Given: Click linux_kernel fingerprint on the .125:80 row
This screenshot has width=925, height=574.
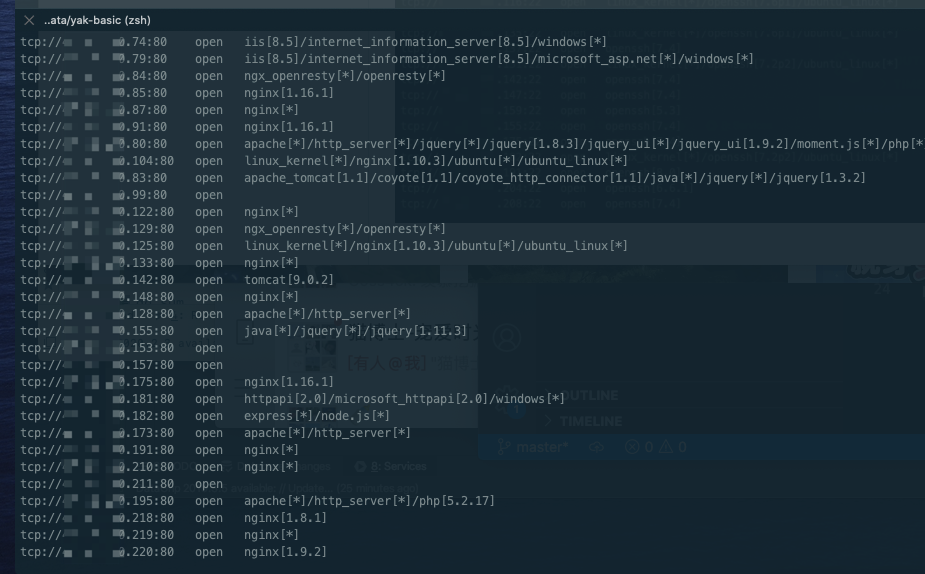Looking at the screenshot, I should 435,246.
